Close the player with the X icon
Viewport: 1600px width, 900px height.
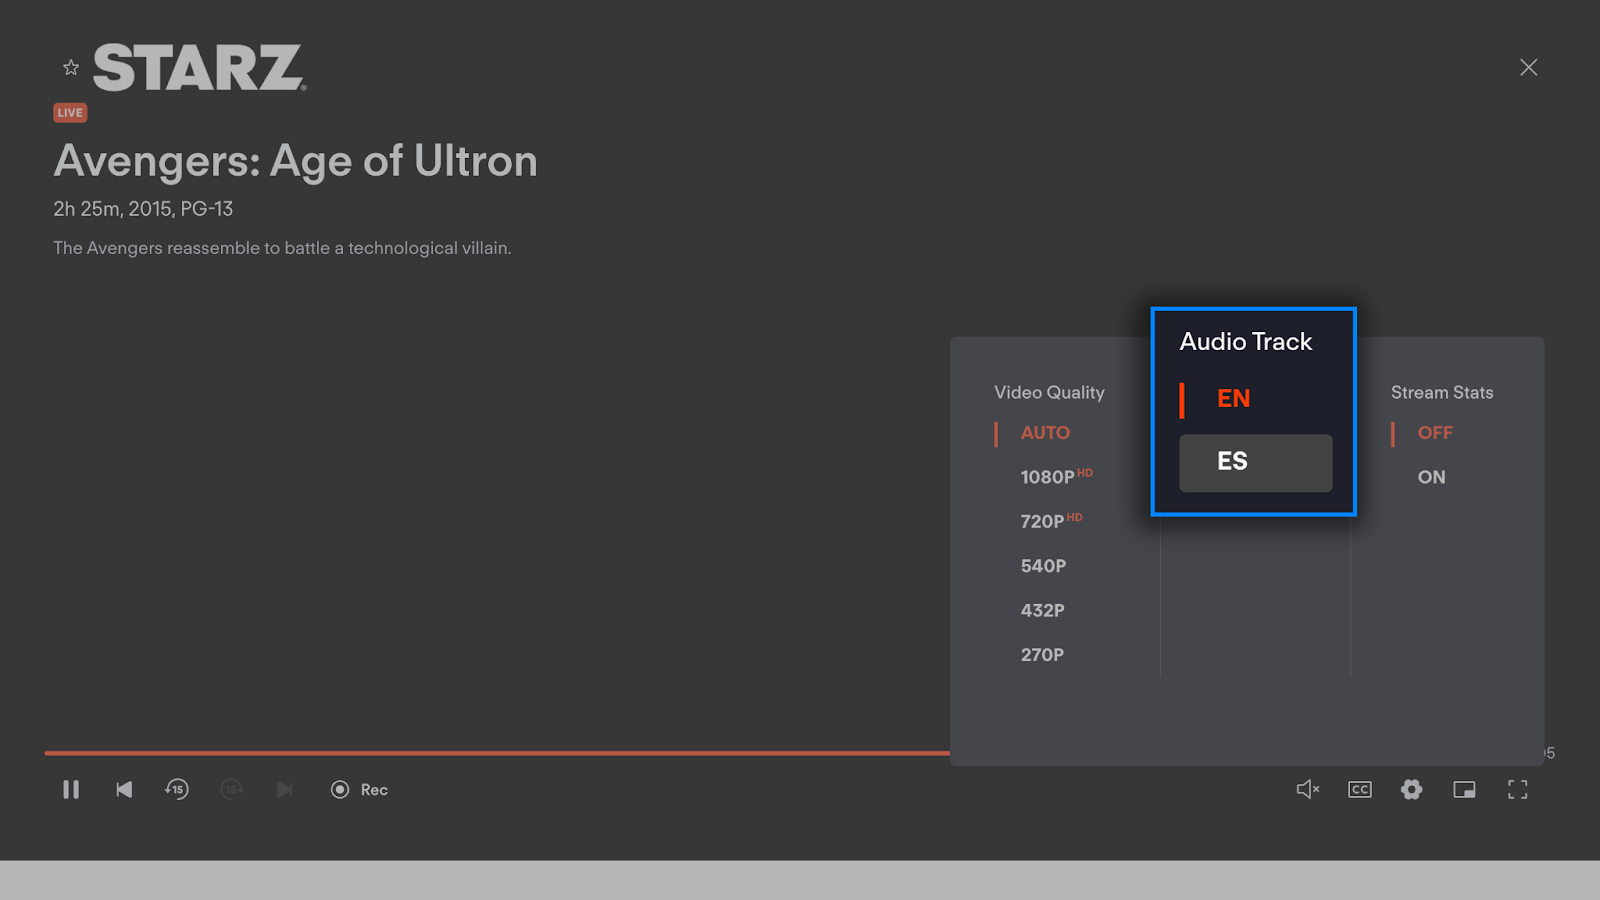coord(1528,67)
